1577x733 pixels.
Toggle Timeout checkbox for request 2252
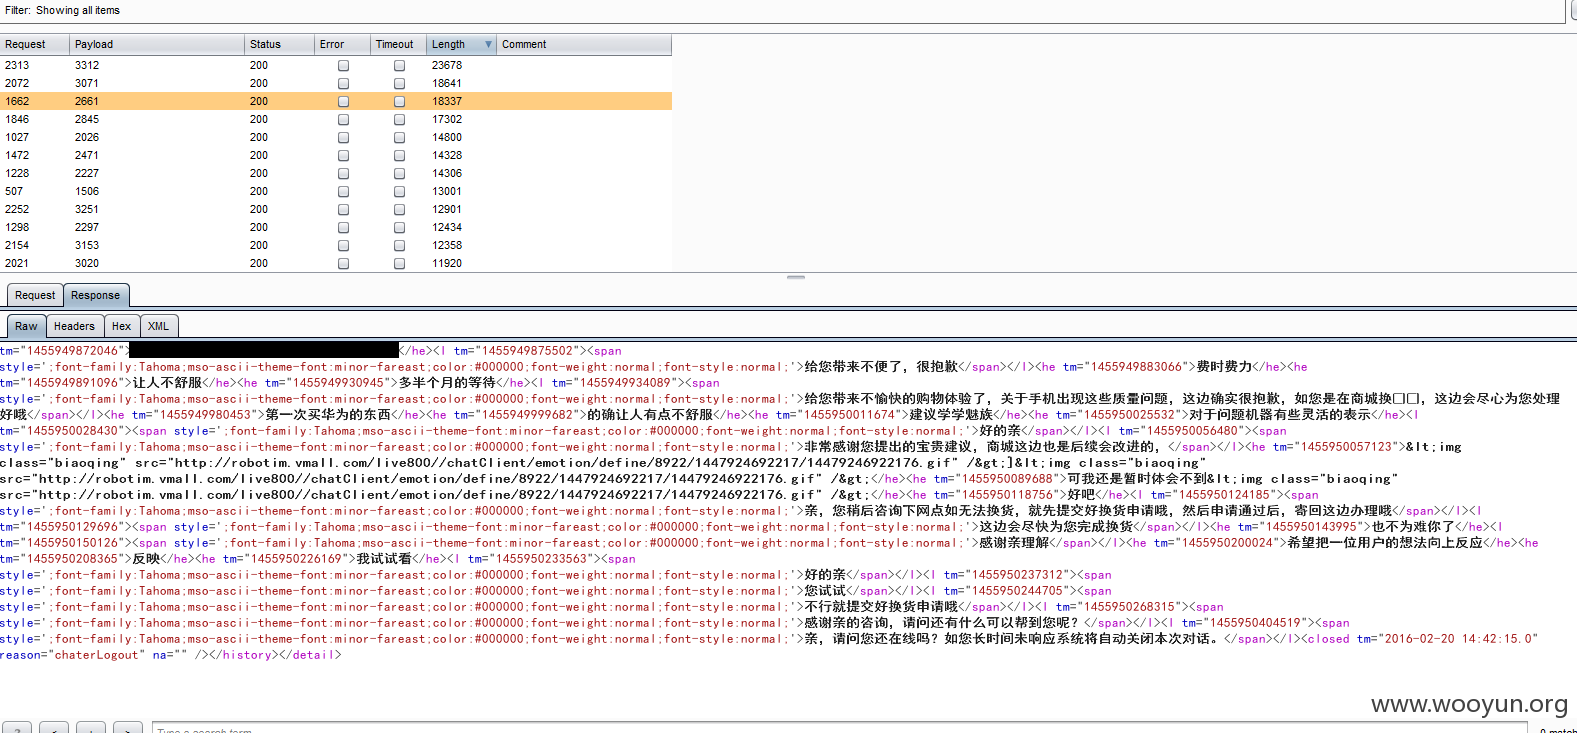click(399, 209)
